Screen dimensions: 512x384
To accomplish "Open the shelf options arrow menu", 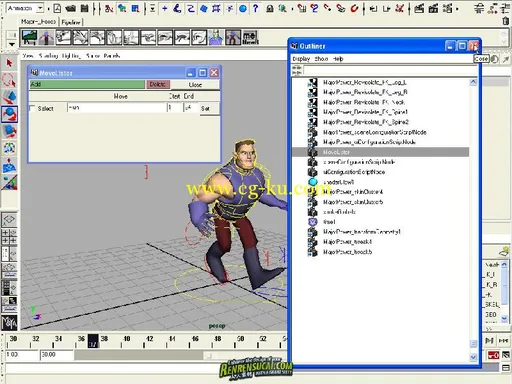I will (12, 44).
